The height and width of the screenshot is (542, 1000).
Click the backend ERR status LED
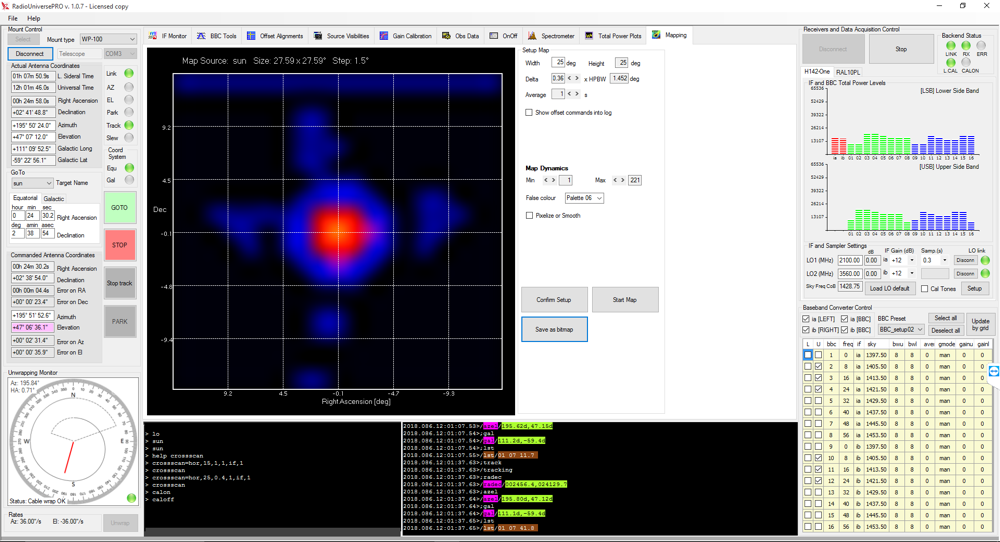[981, 46]
